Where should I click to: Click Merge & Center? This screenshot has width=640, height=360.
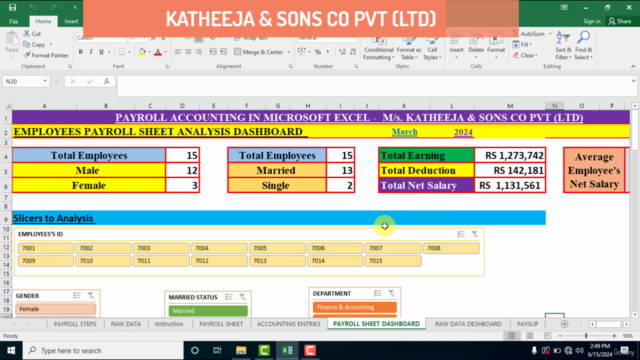point(259,52)
